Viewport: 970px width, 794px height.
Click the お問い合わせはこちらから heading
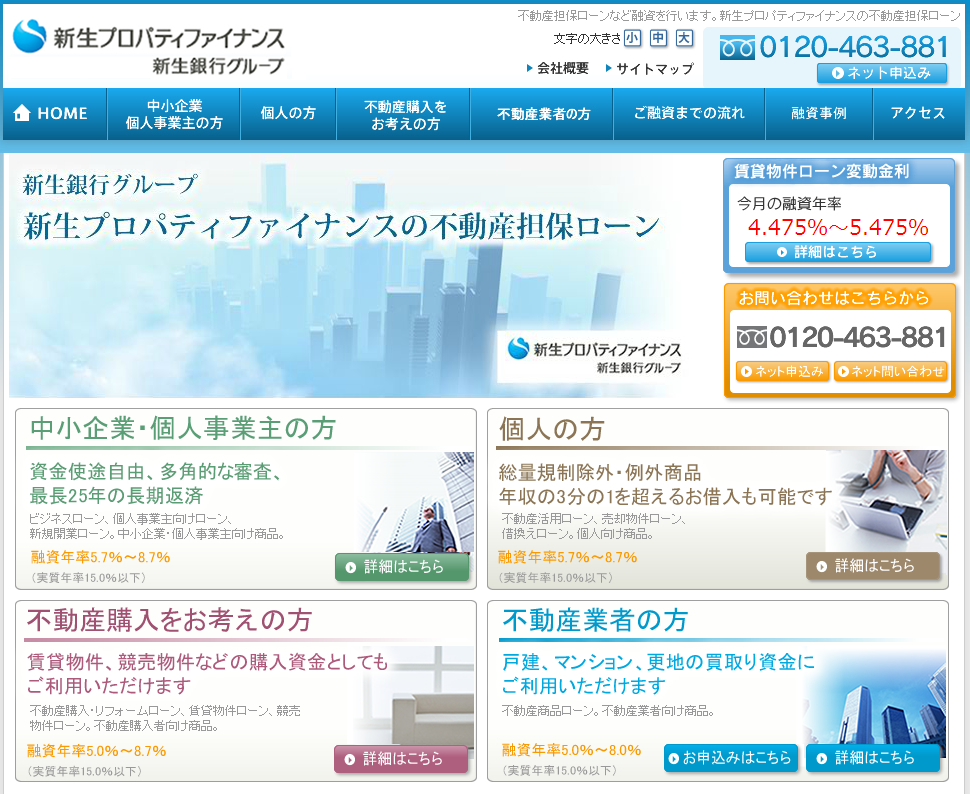point(833,298)
